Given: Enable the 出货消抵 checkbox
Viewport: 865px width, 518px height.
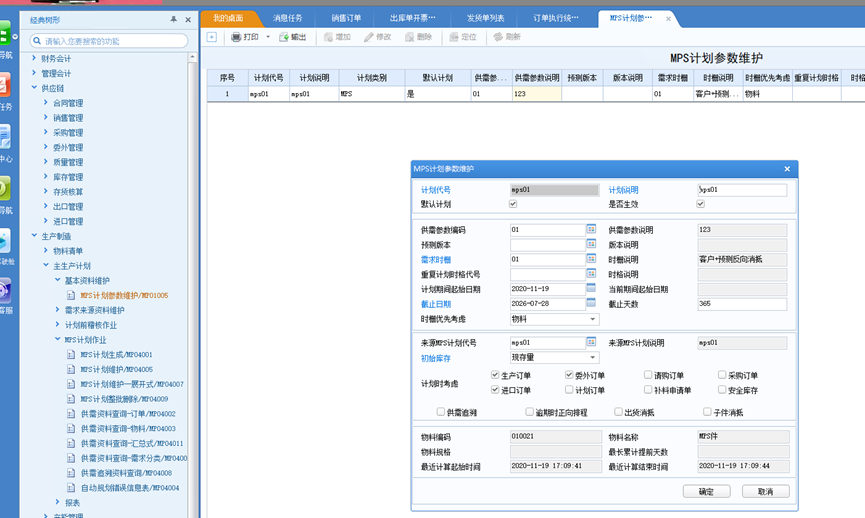Looking at the screenshot, I should coord(618,412).
